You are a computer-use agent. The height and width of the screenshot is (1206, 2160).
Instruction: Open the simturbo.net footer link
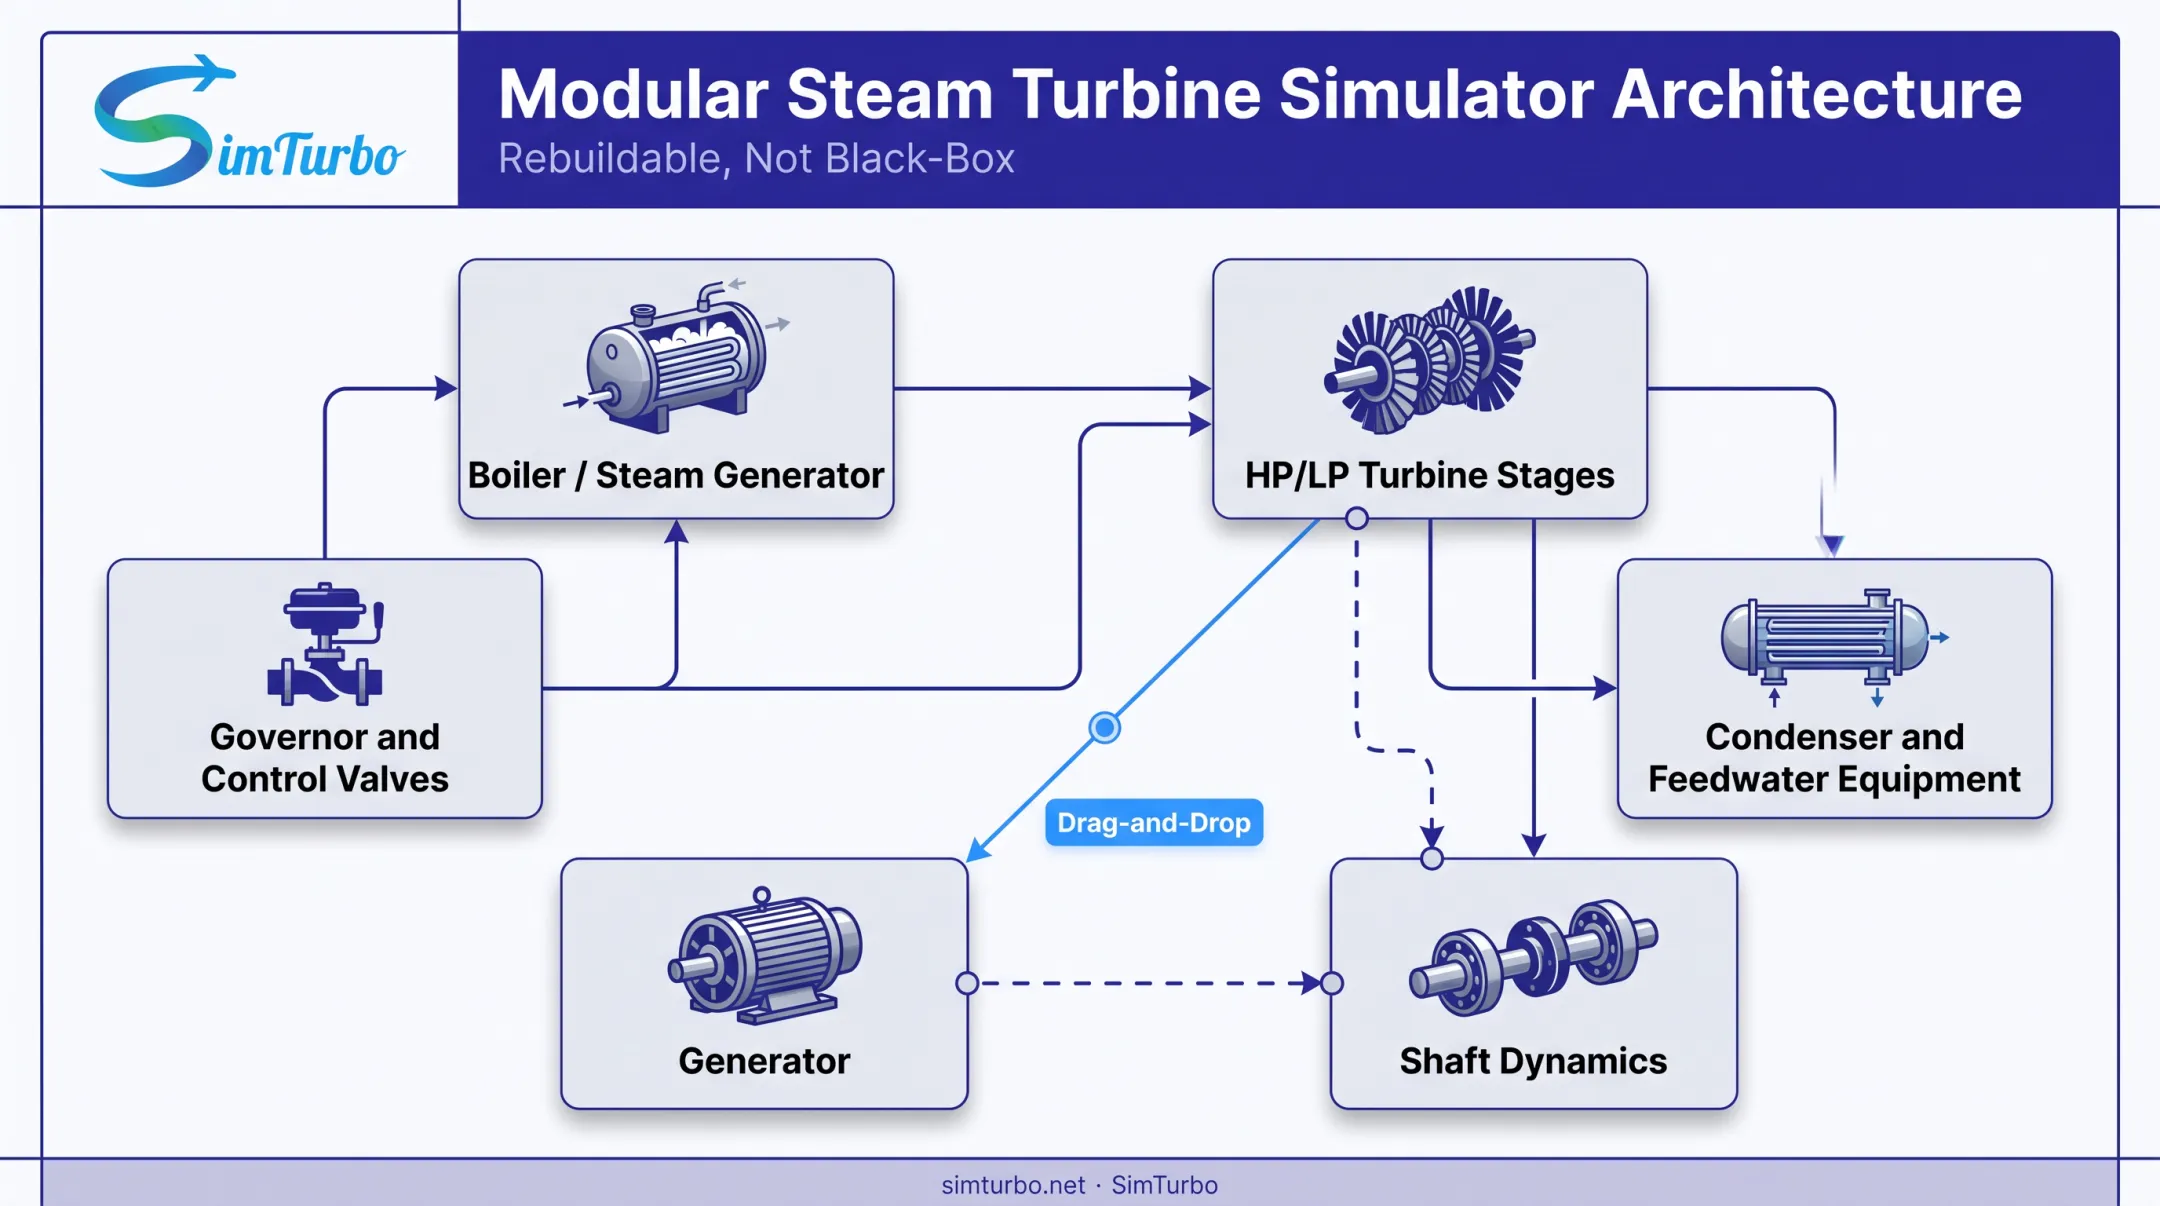1013,1185
